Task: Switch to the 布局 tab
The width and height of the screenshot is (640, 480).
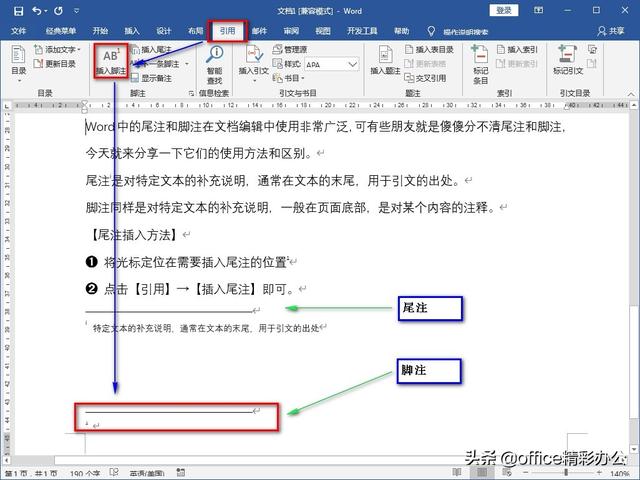Action: pos(196,31)
